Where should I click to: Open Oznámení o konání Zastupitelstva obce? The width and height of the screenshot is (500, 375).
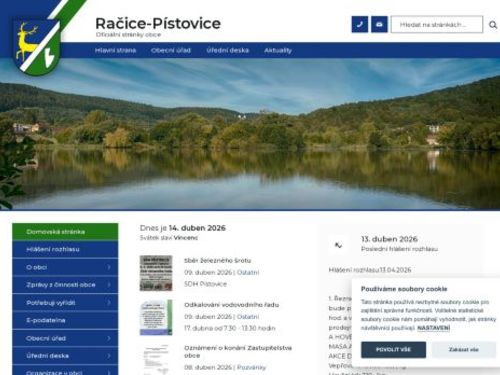(238, 352)
